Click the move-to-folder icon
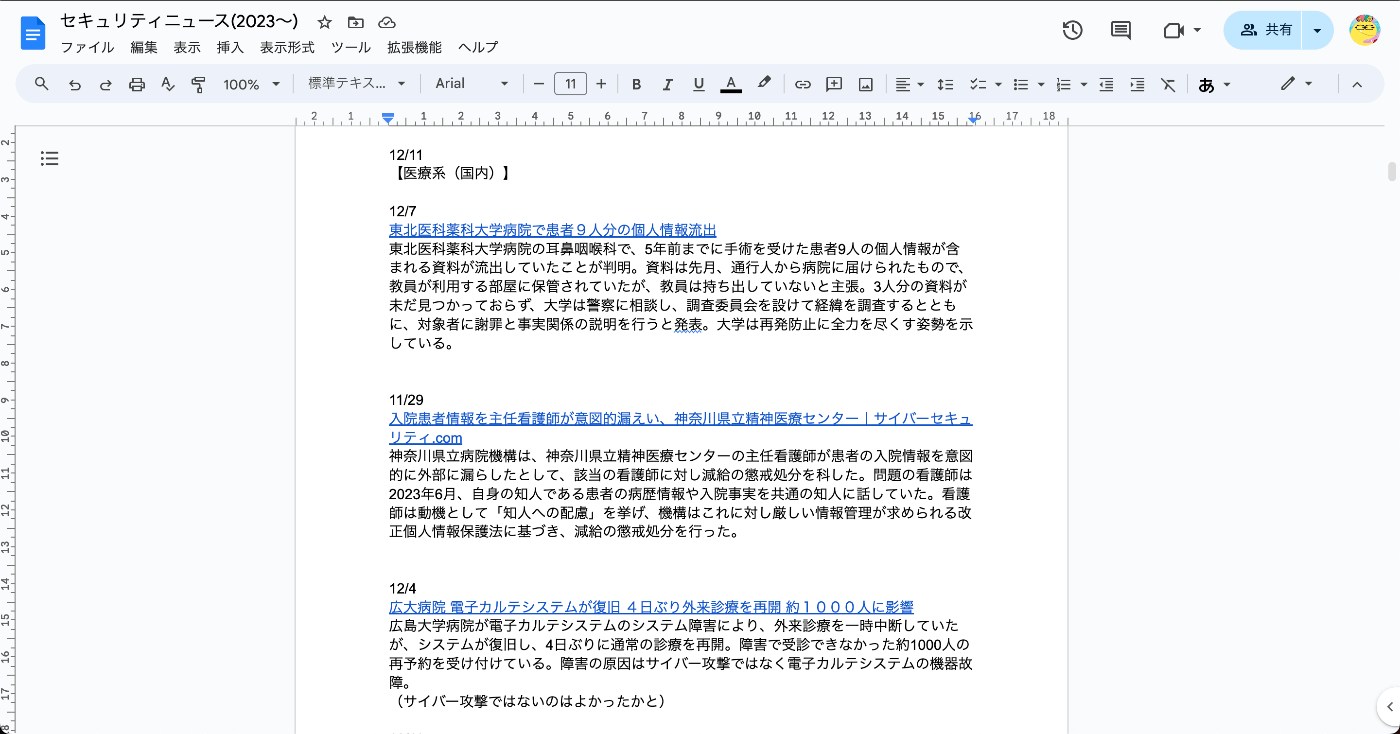 (355, 22)
